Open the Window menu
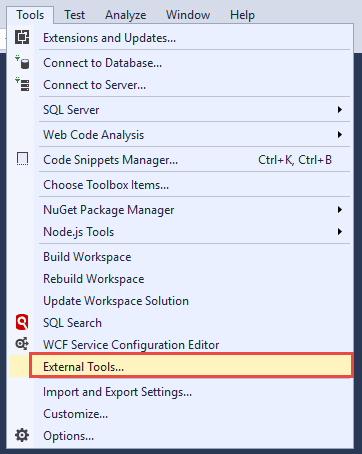362x454 pixels. tap(188, 15)
